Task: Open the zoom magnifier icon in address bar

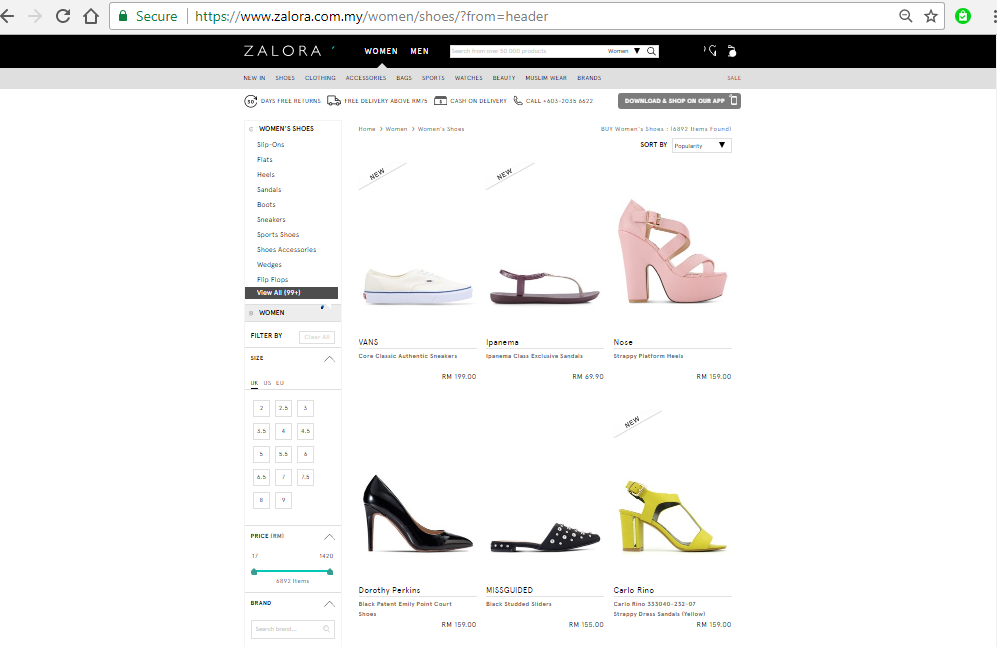Action: pos(905,16)
